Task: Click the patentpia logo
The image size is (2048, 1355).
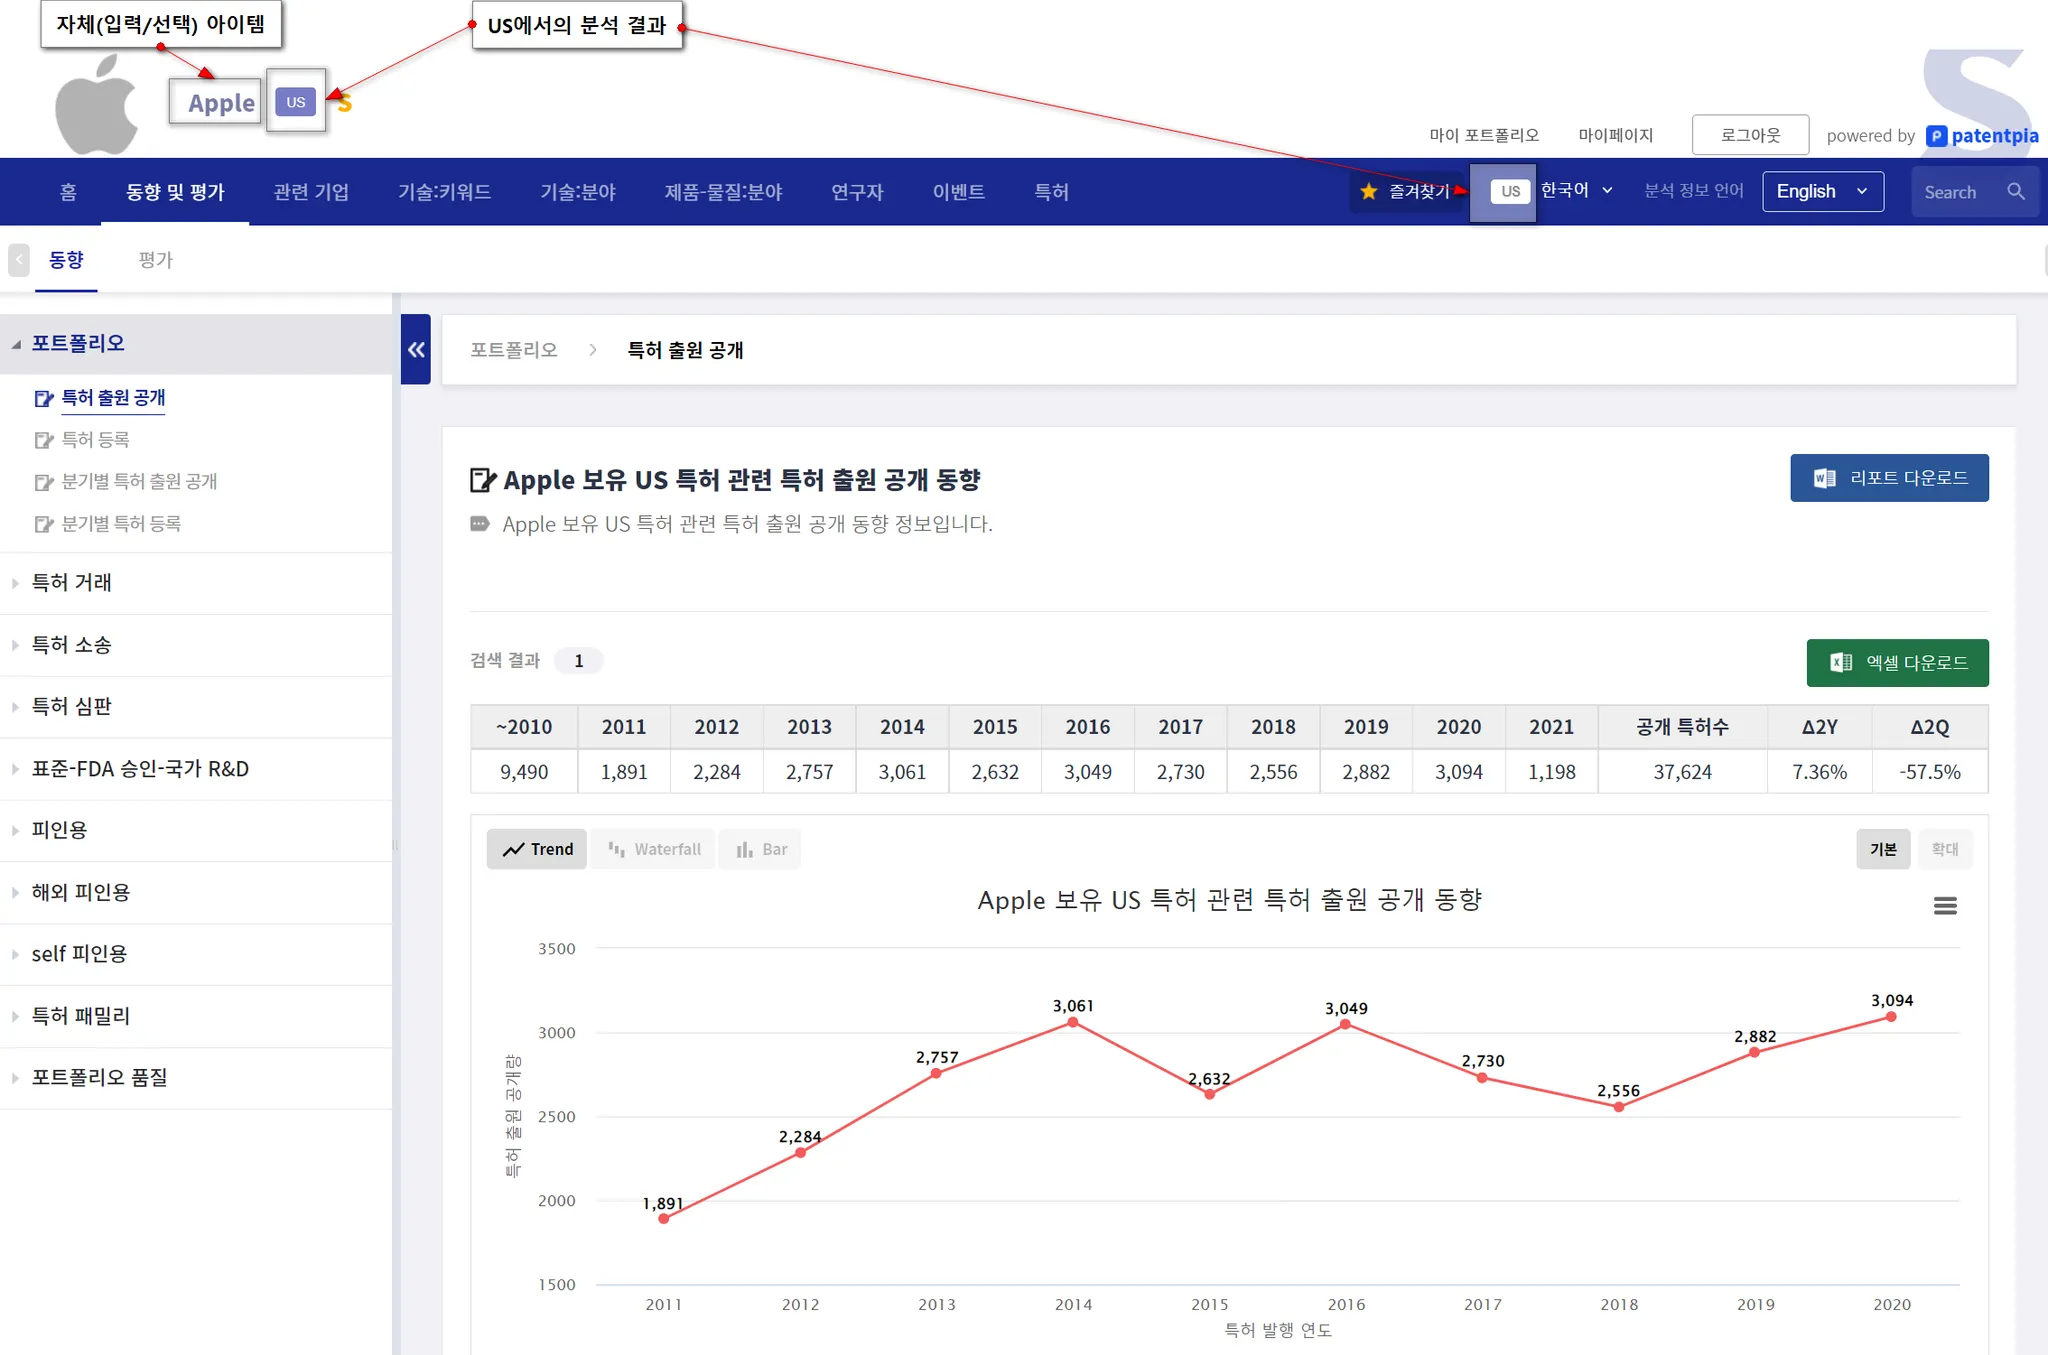Action: 1982,135
